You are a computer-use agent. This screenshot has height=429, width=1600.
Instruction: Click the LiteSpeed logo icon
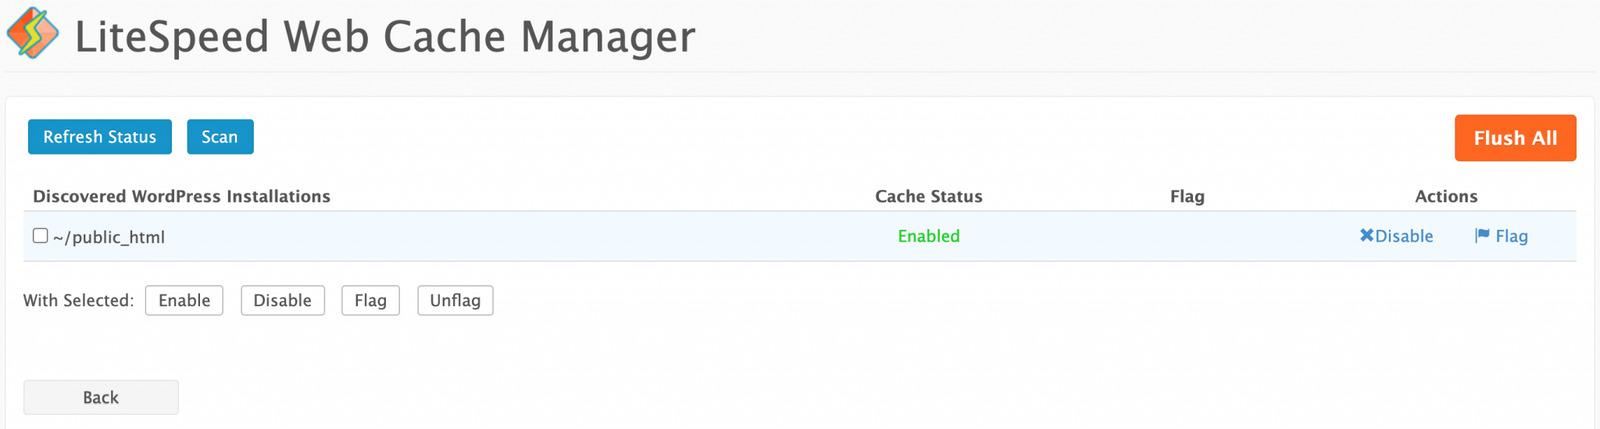[x=33, y=33]
